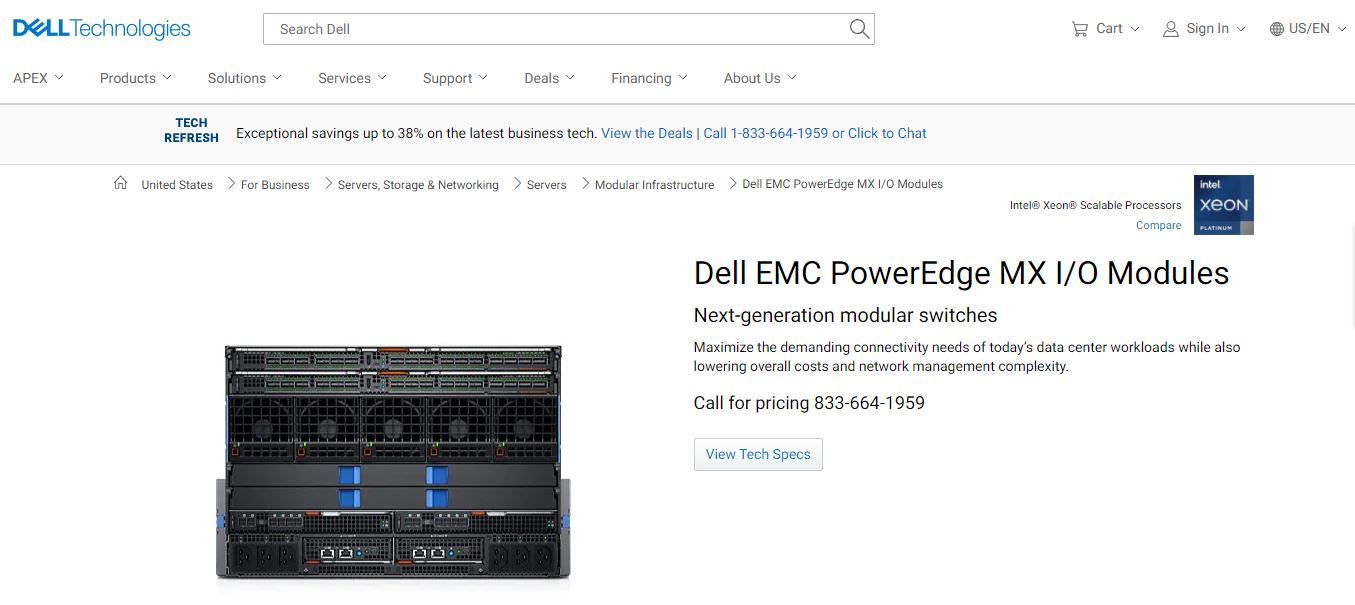Open the Solutions dropdown menu
Image resolution: width=1355 pixels, height=605 pixels.
(245, 78)
